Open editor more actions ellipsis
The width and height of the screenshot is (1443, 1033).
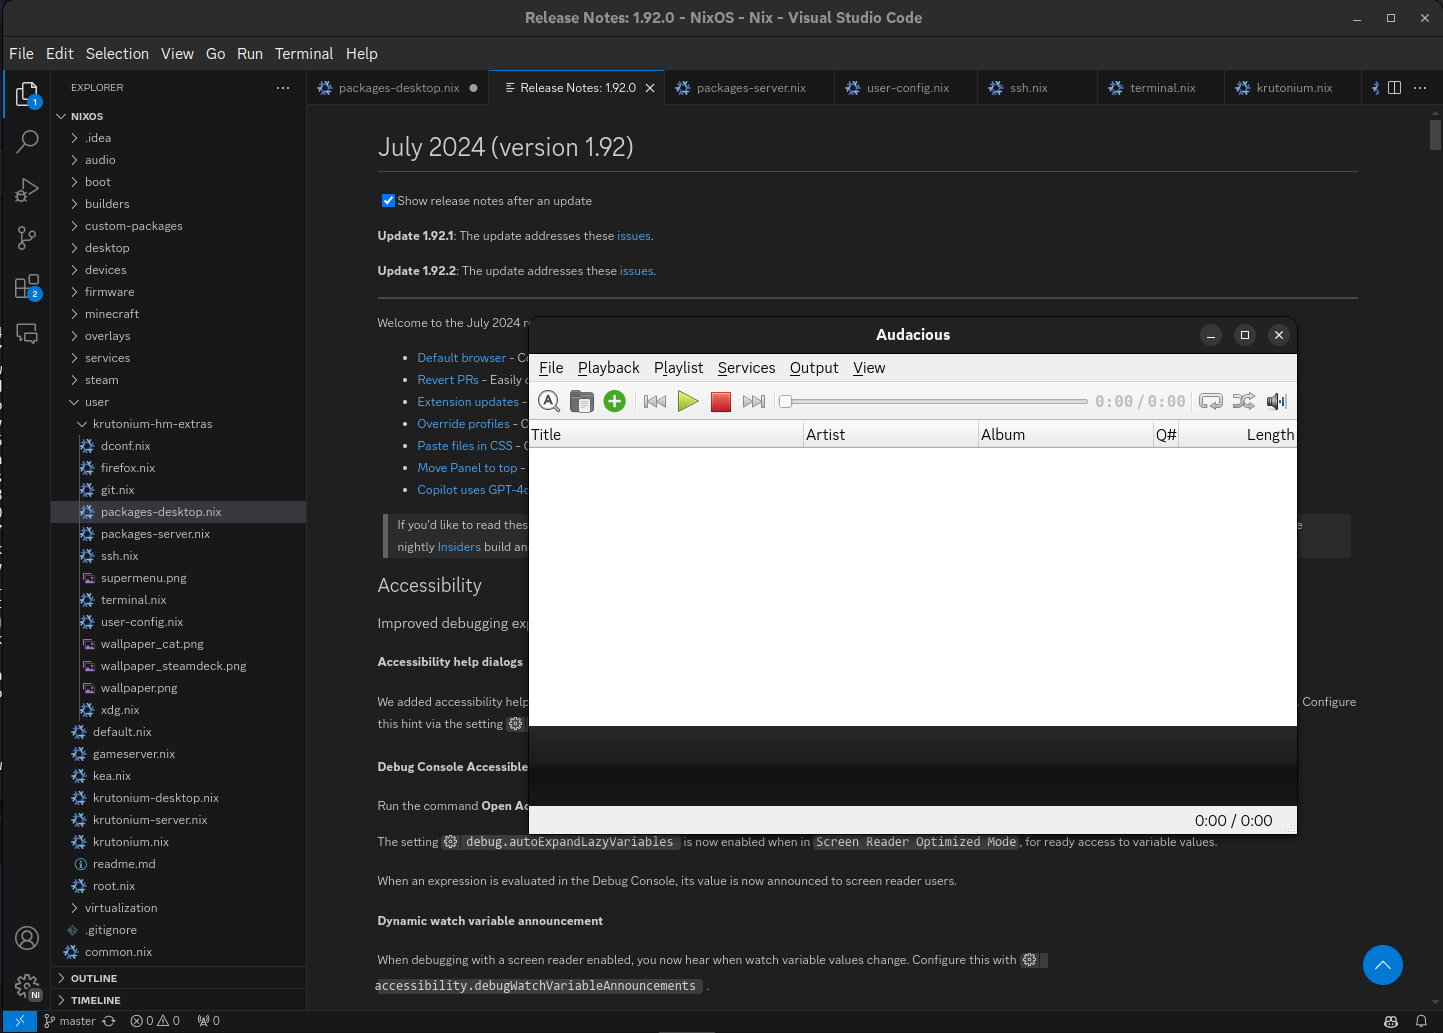tap(1420, 88)
